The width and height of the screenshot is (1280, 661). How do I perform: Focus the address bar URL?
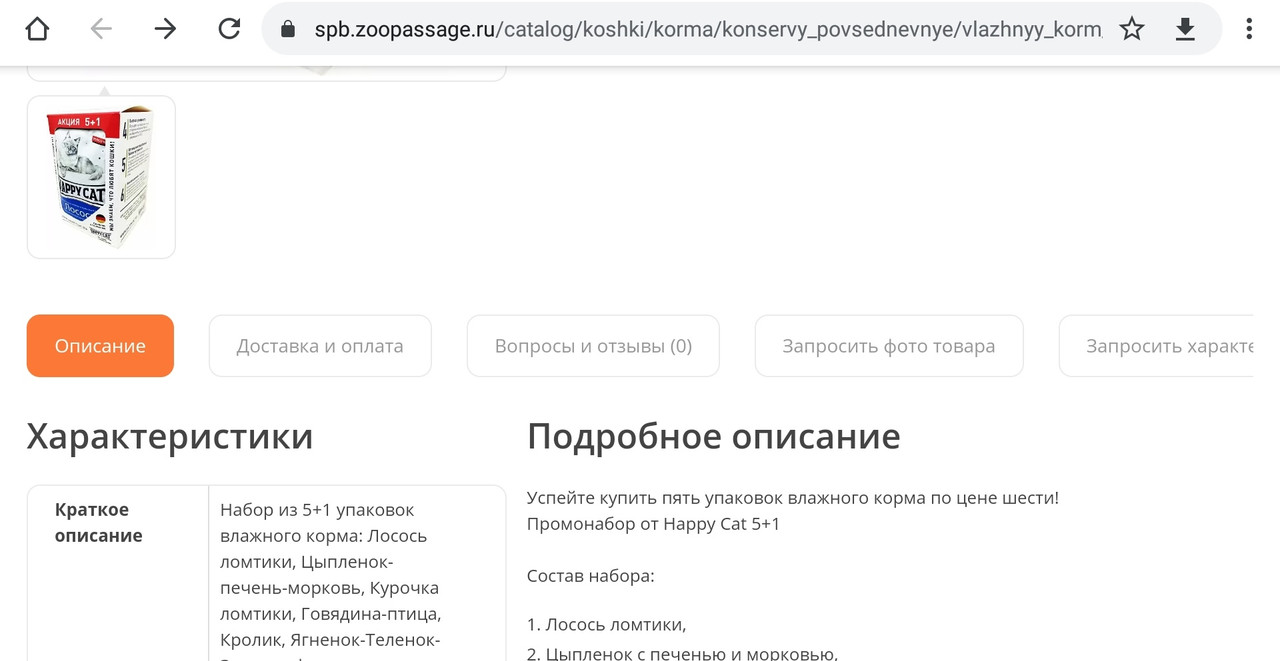708,29
